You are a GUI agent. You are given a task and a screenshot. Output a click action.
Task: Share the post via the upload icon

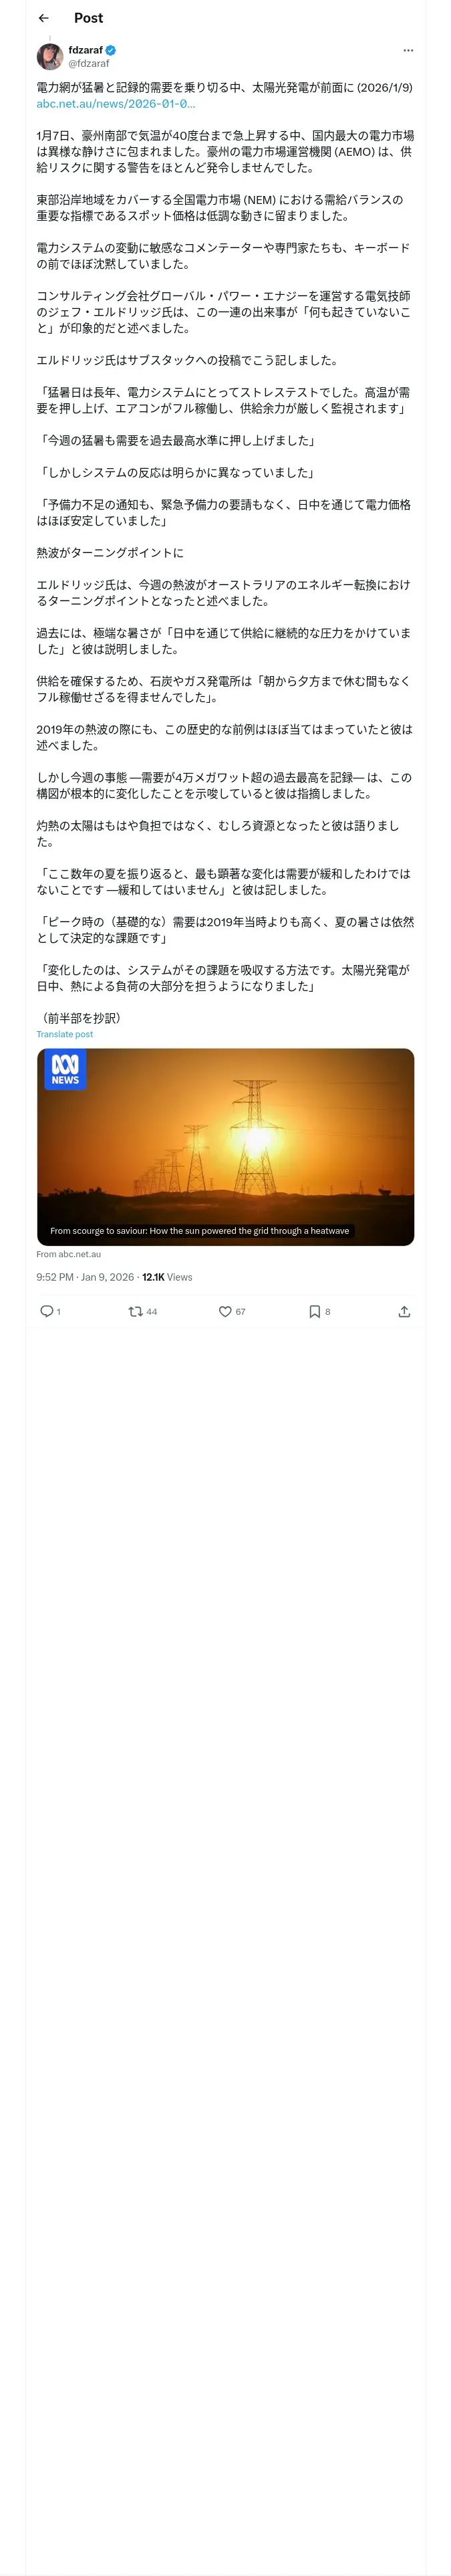404,1311
